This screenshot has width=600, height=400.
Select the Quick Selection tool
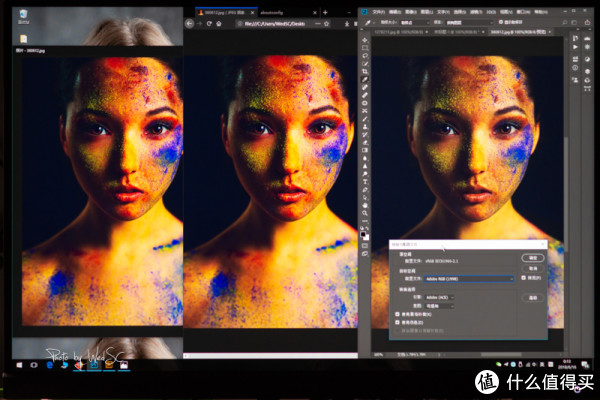[365, 64]
